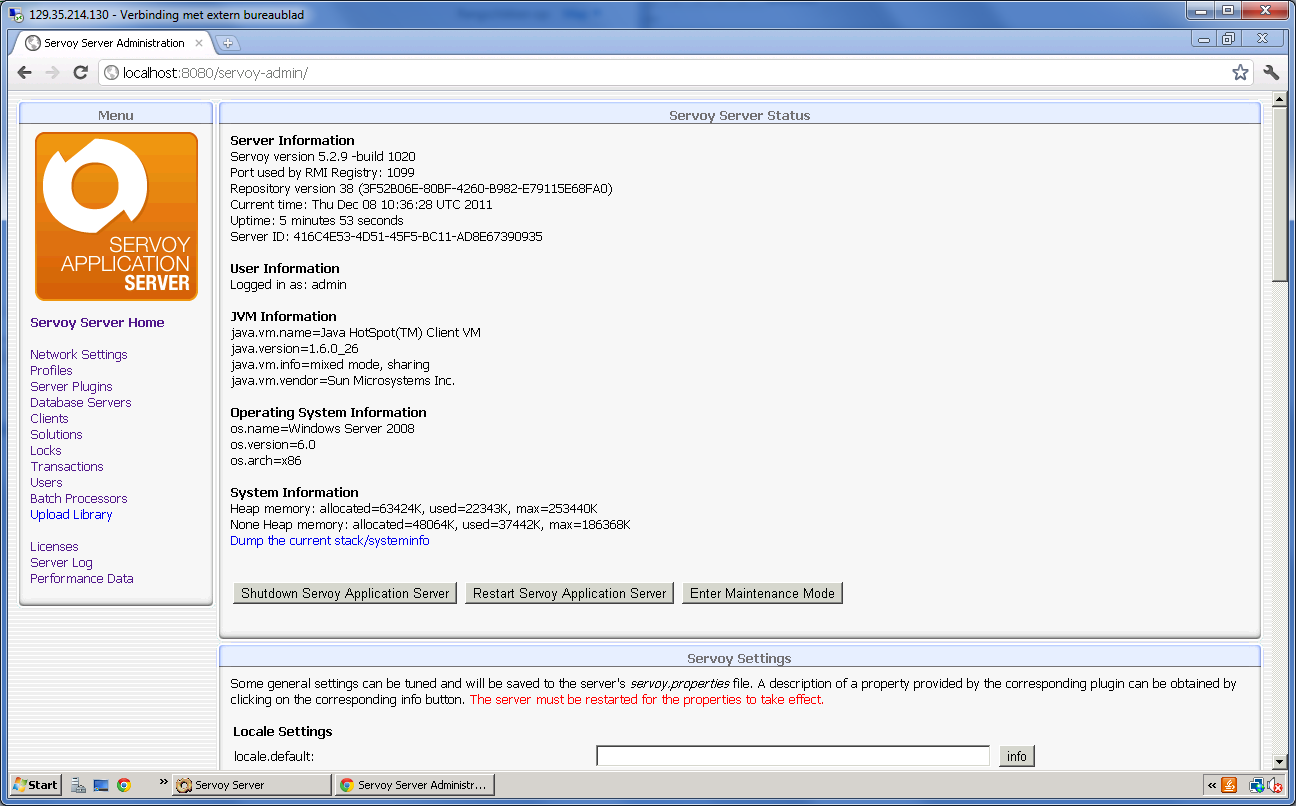Click the locale.default text field
Viewport: 1296px width, 806px height.
(x=793, y=756)
